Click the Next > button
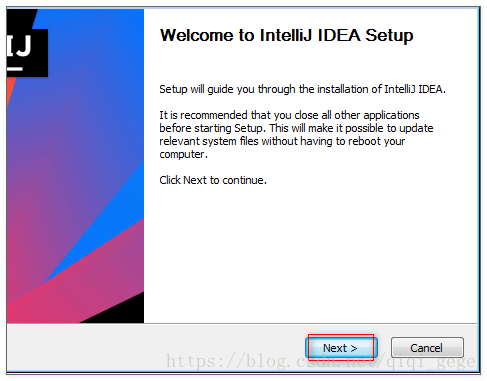Viewport: 487px width, 381px height. pos(341,348)
